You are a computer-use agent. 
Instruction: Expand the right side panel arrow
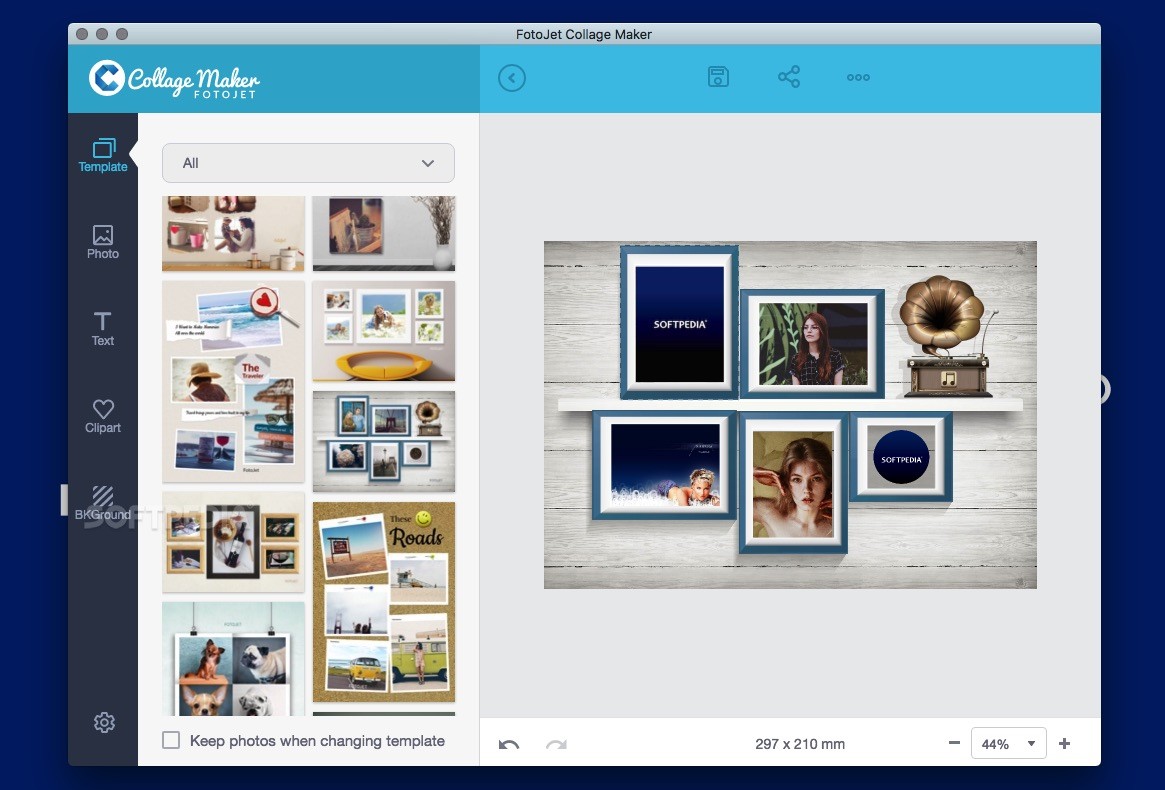1098,389
